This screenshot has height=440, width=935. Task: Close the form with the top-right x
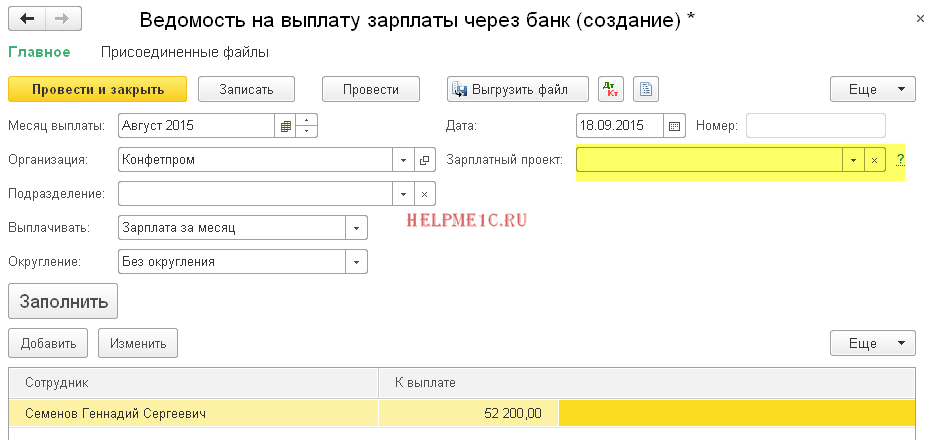(920, 19)
